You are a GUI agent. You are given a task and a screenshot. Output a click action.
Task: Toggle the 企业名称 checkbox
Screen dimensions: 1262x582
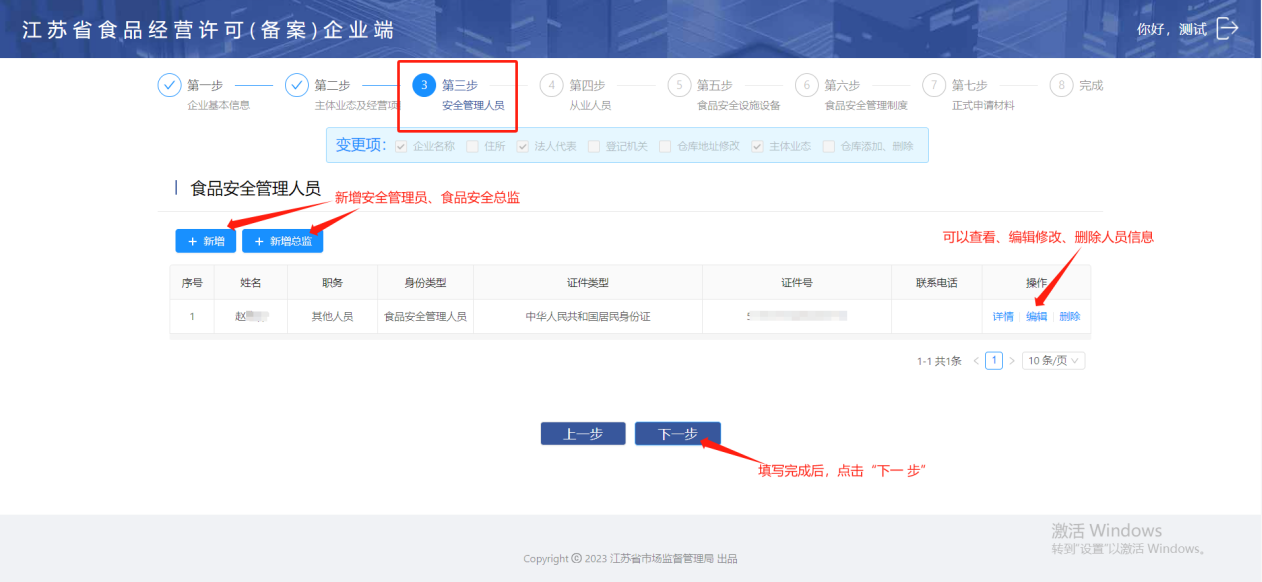(x=402, y=146)
